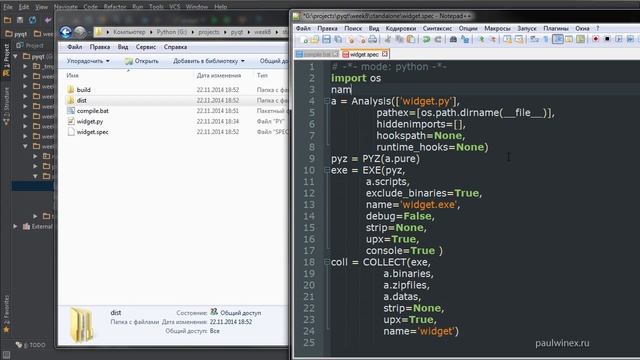Open Плагины menu in Notepad++
Image resolution: width=640 pixels, height=360 pixels.
tap(556, 28)
